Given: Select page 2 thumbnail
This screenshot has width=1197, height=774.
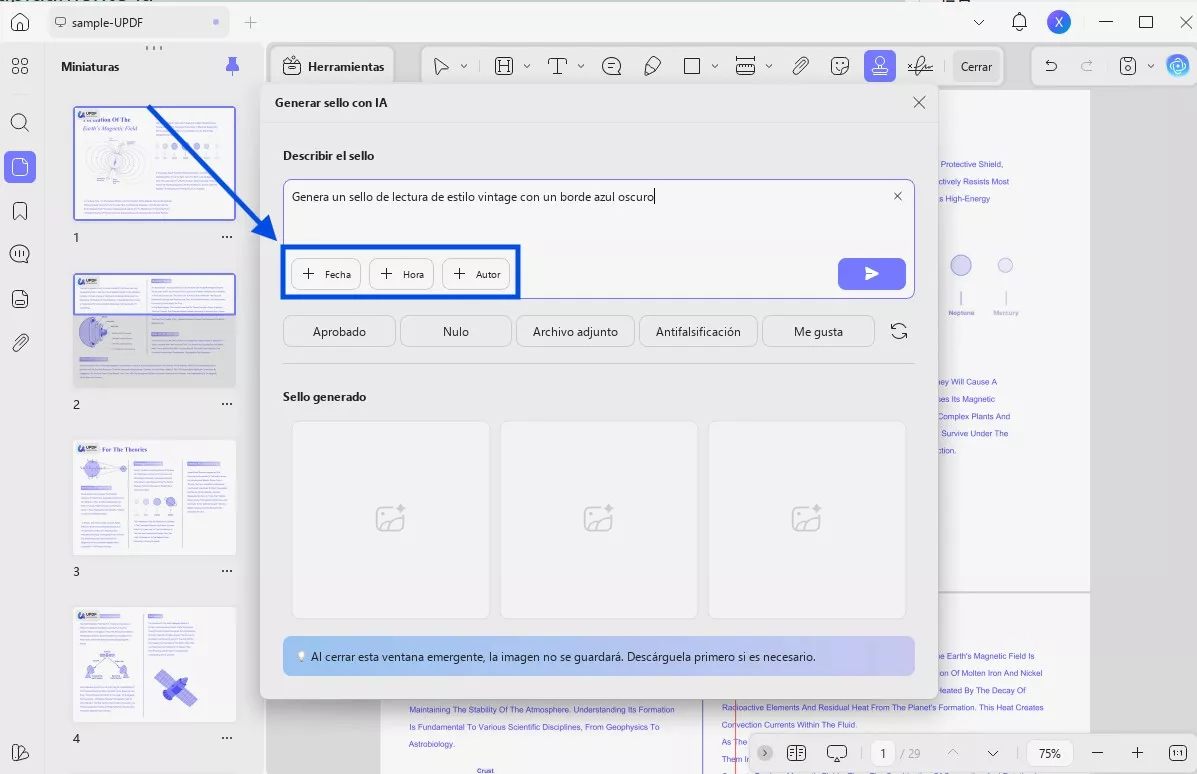Looking at the screenshot, I should pos(154,331).
